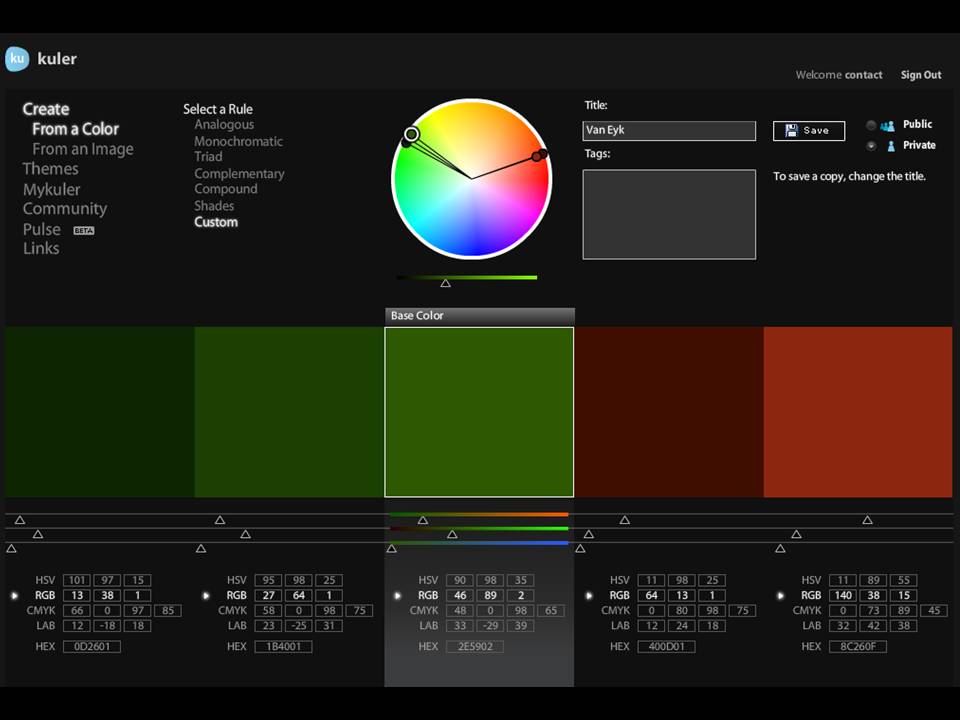The width and height of the screenshot is (960, 720).
Task: Click the RGB arrow icon for color 8C260F
Action: pyautogui.click(x=781, y=595)
